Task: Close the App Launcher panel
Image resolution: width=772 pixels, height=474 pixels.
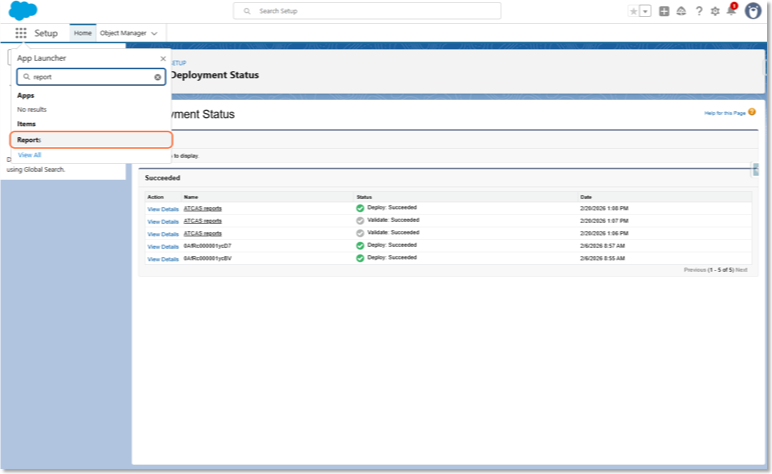Action: click(163, 59)
